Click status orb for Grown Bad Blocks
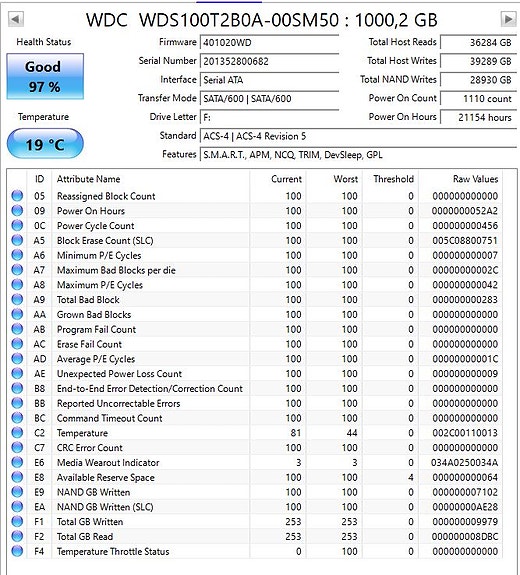The height and width of the screenshot is (575, 520). tap(17, 314)
